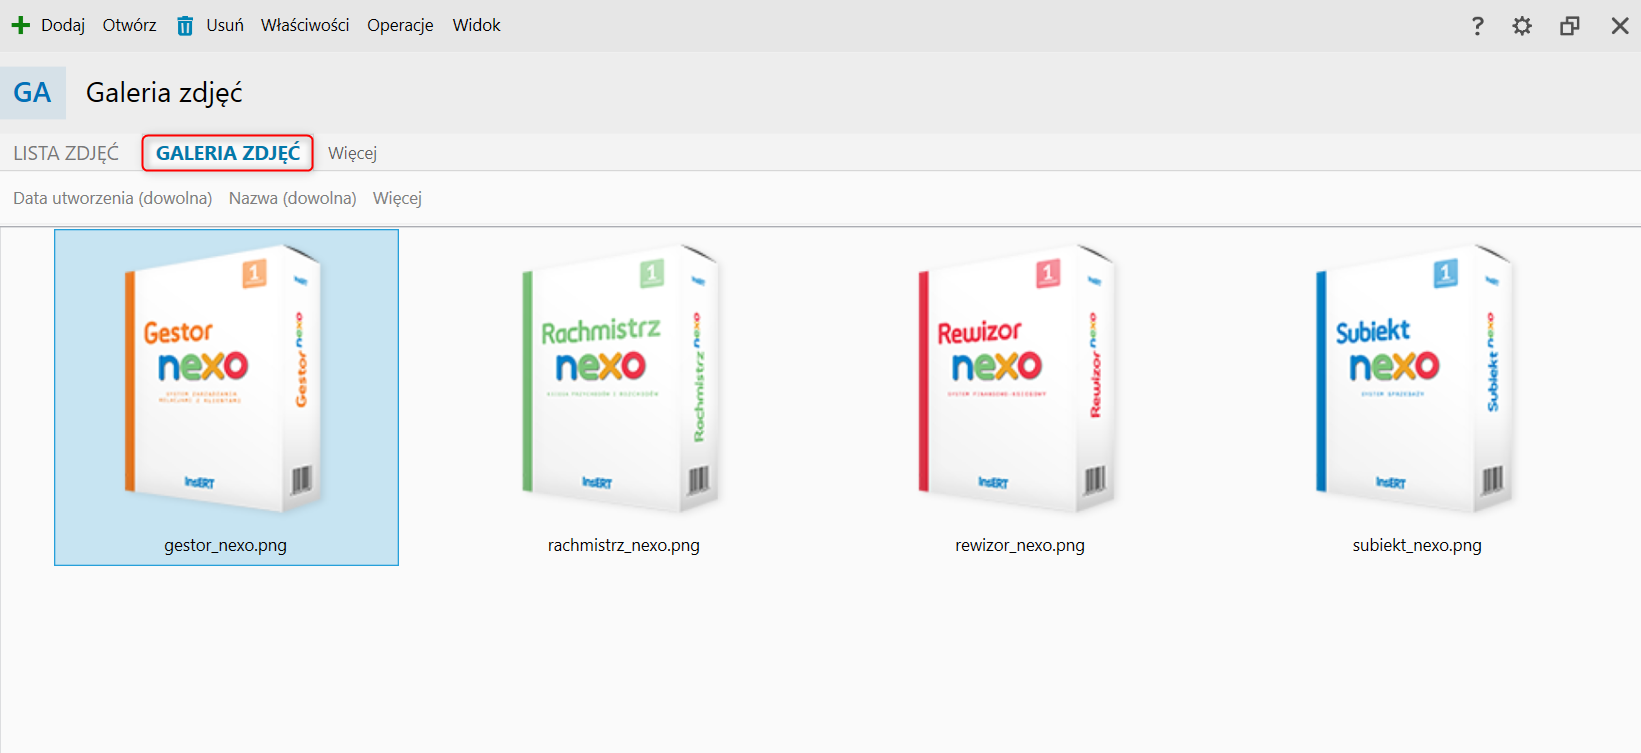Click the Galeria zdjęć window title
The image size is (1641, 753).
[x=164, y=93]
